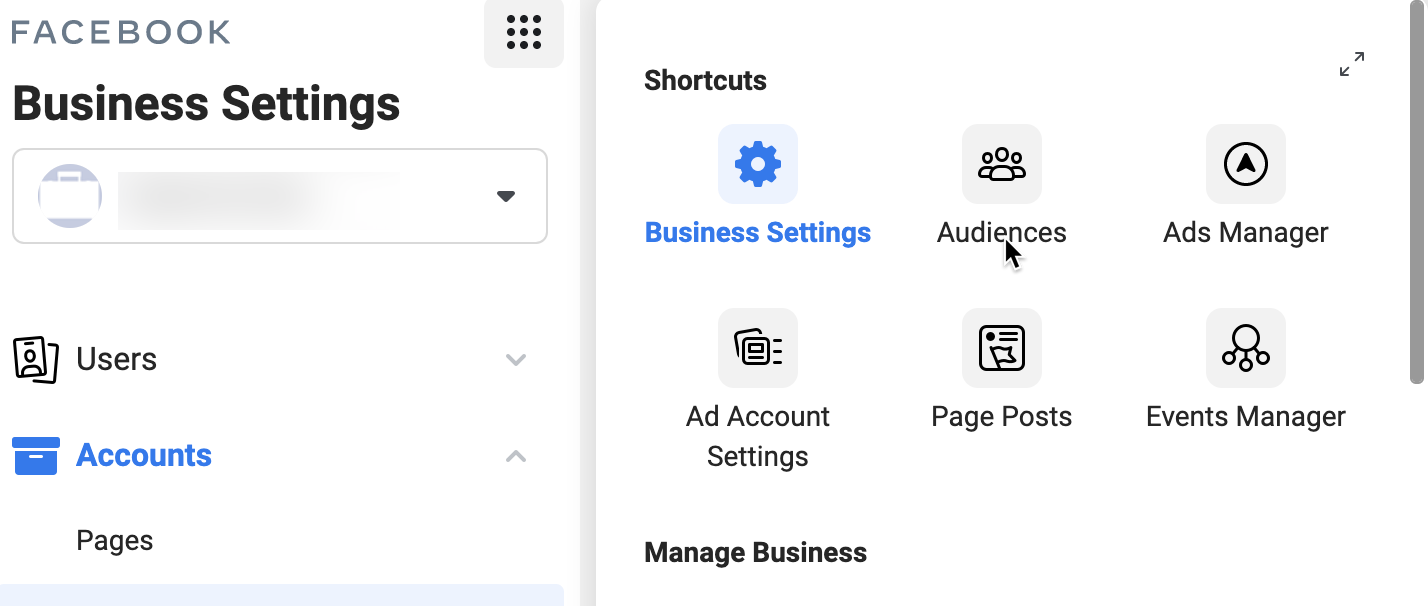1428x606 pixels.
Task: Open Ad Account Settings icon shortcut
Action: [x=758, y=348]
